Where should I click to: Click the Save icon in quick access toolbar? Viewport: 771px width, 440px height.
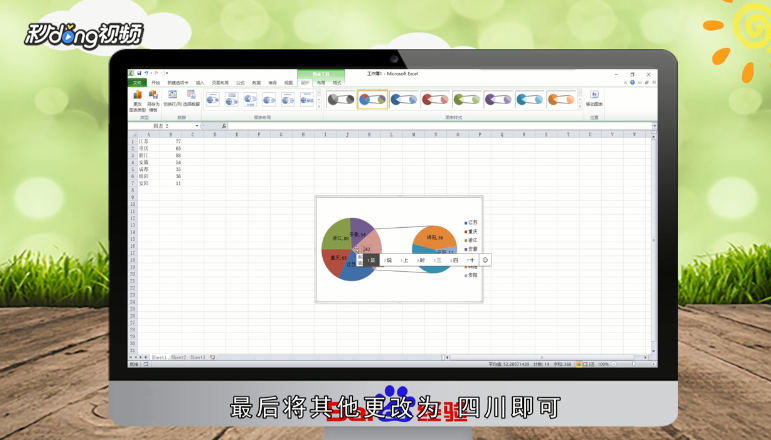(139, 73)
